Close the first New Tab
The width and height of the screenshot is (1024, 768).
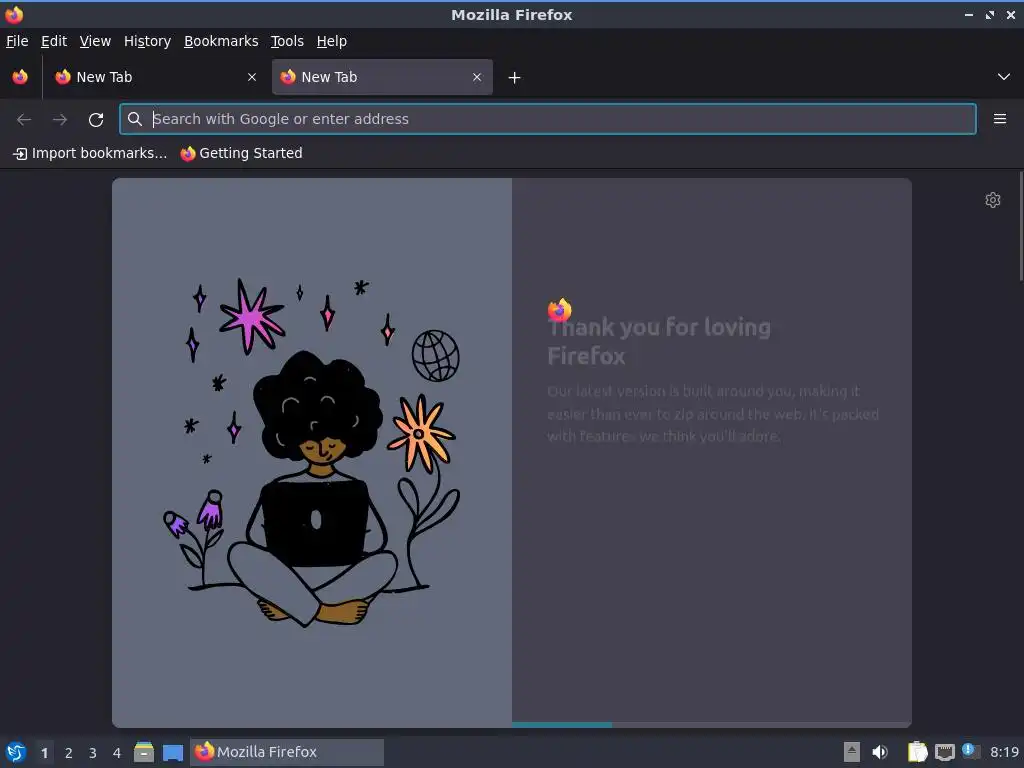[x=252, y=77]
